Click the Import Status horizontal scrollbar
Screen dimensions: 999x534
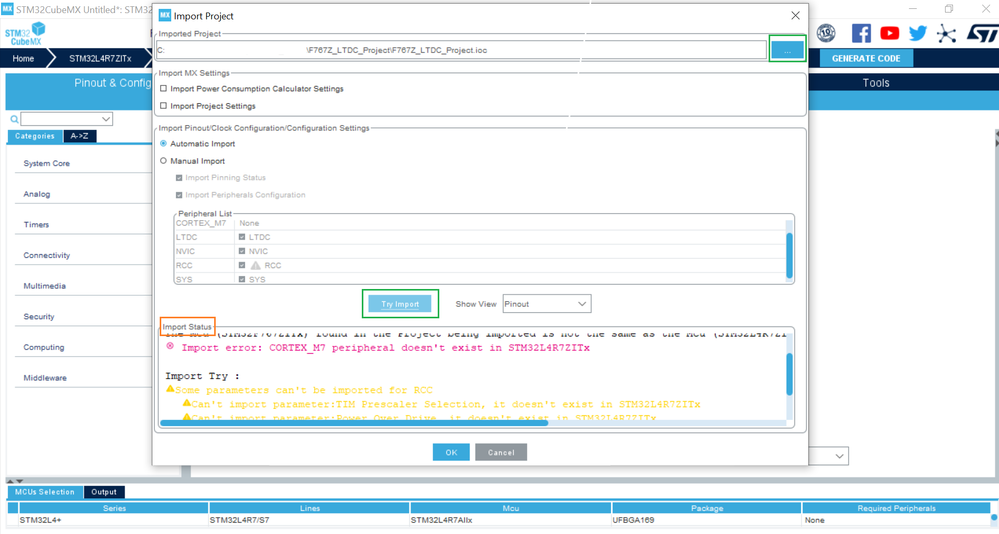coord(354,423)
